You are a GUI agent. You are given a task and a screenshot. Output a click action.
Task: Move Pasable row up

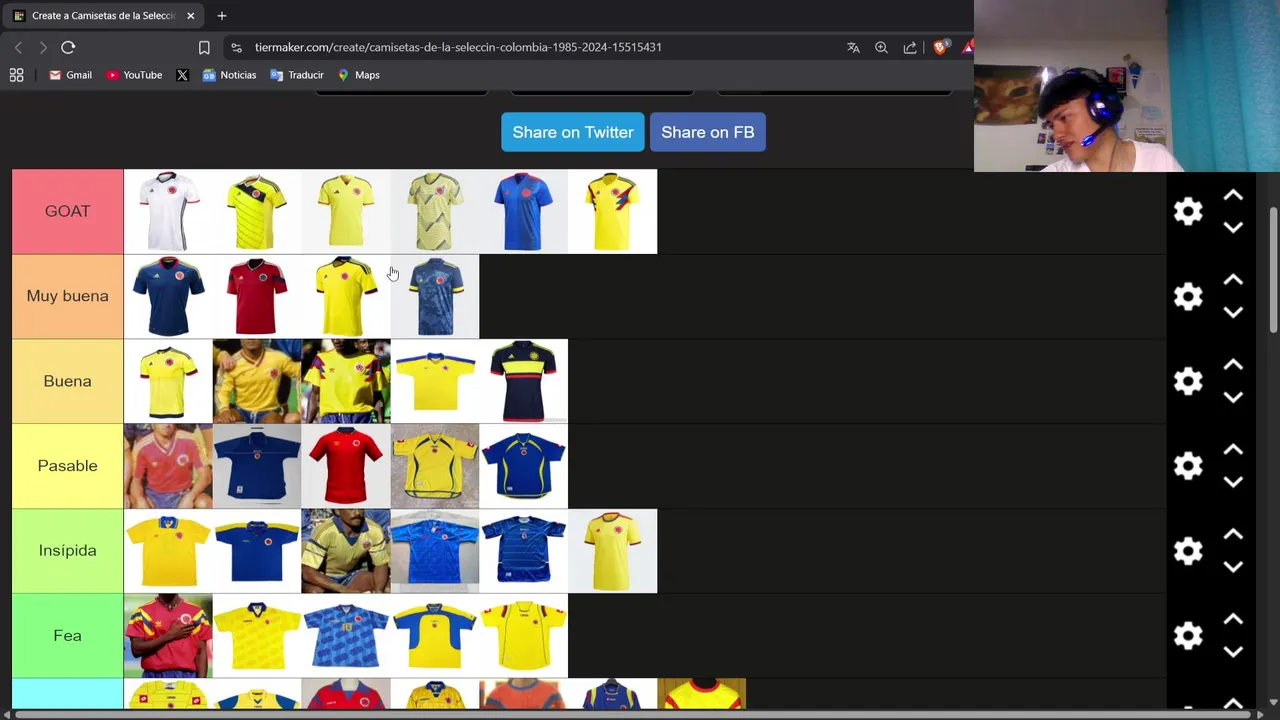pos(1233,451)
